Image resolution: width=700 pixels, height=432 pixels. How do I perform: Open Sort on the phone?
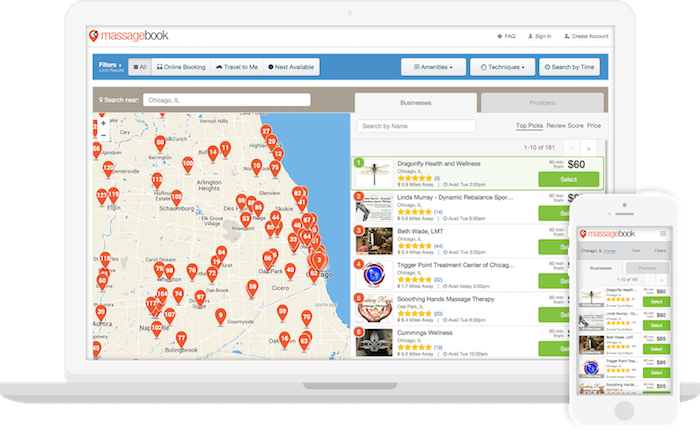pyautogui.click(x=636, y=251)
